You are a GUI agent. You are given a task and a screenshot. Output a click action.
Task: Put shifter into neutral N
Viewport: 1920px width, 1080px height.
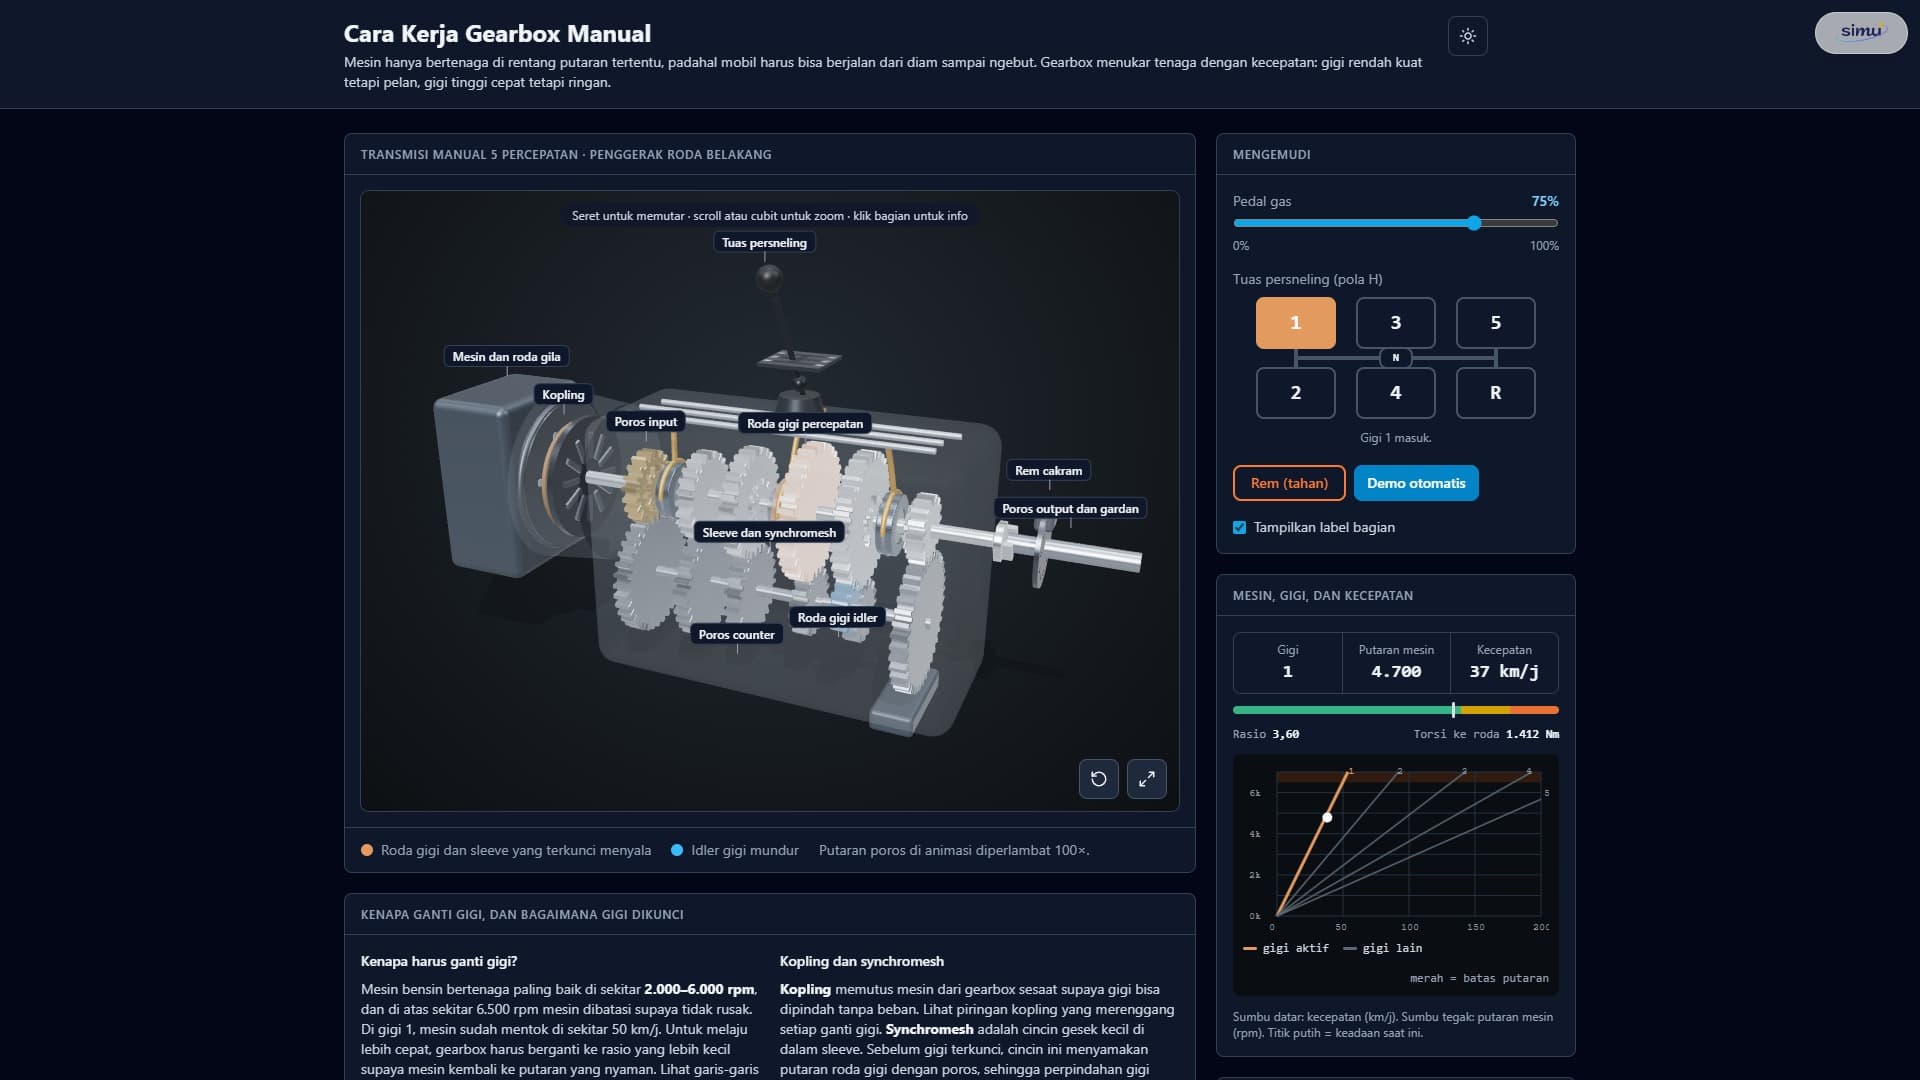[1395, 358]
